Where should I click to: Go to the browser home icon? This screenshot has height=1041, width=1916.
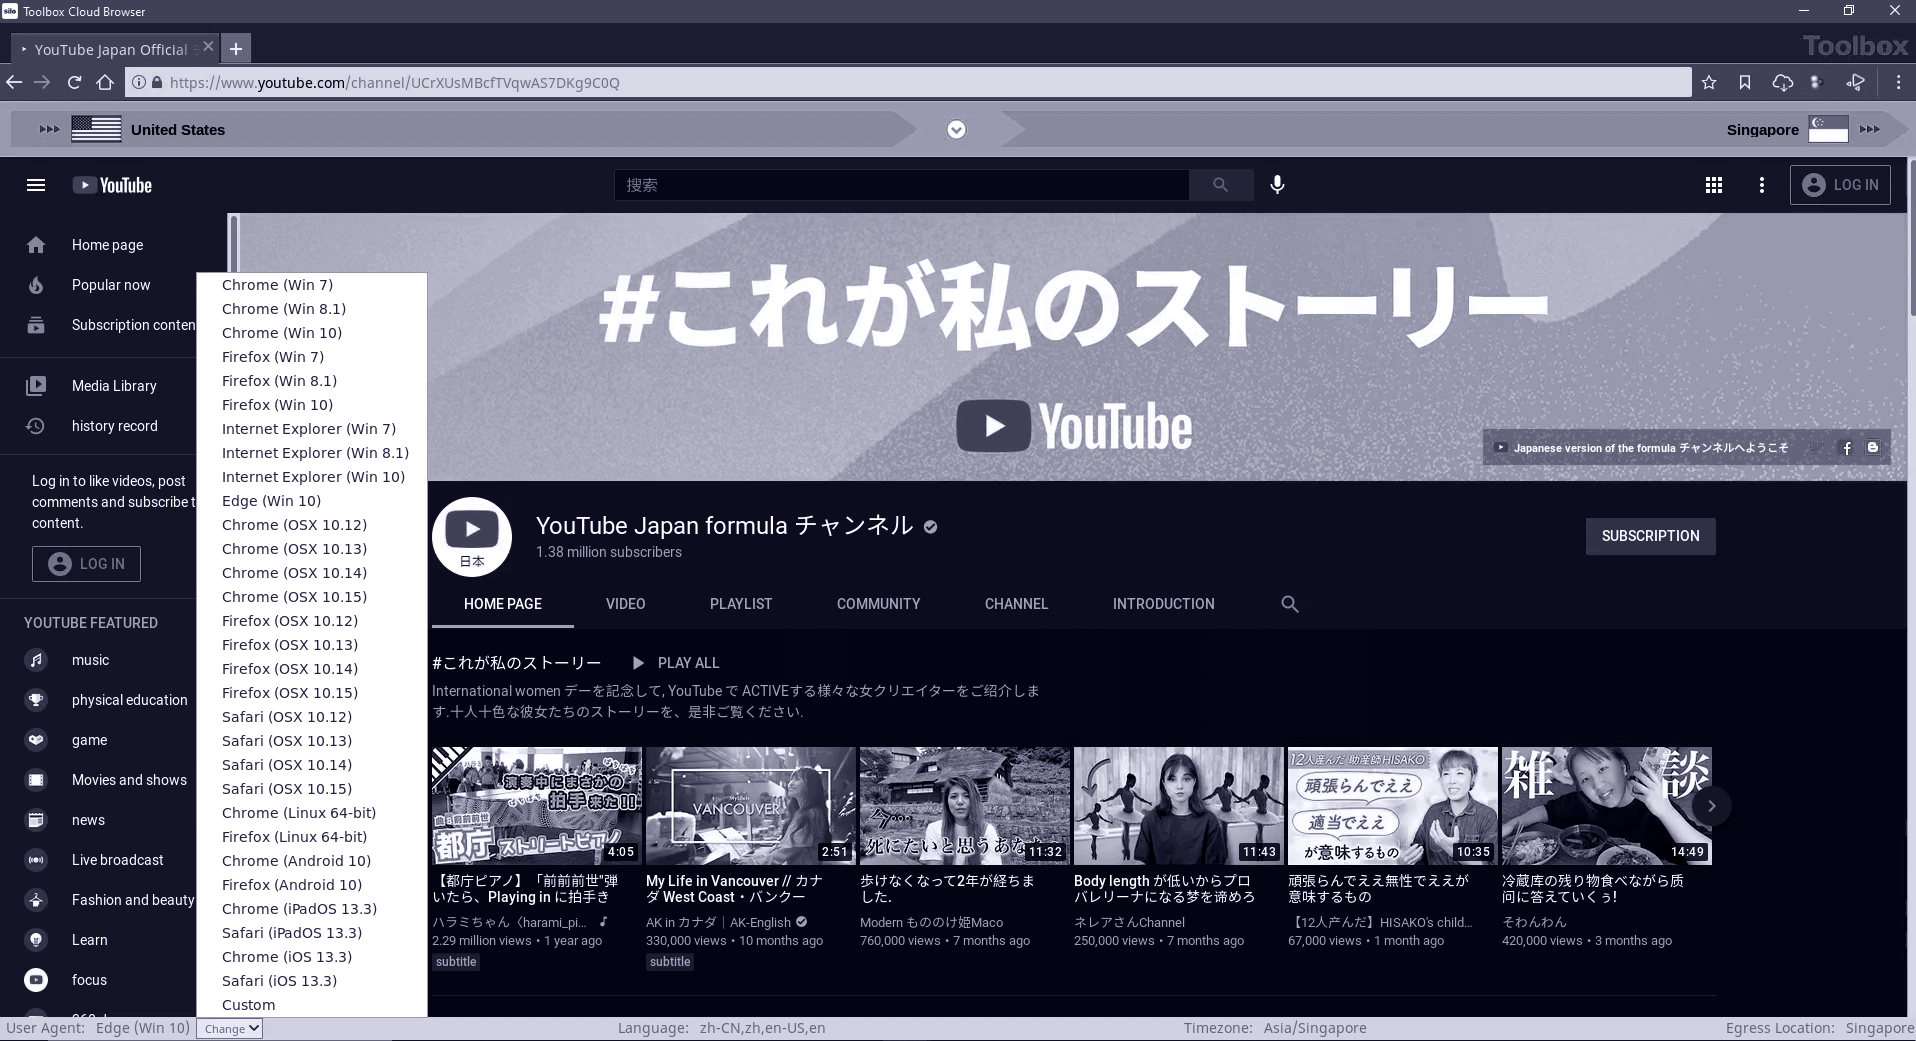105,82
